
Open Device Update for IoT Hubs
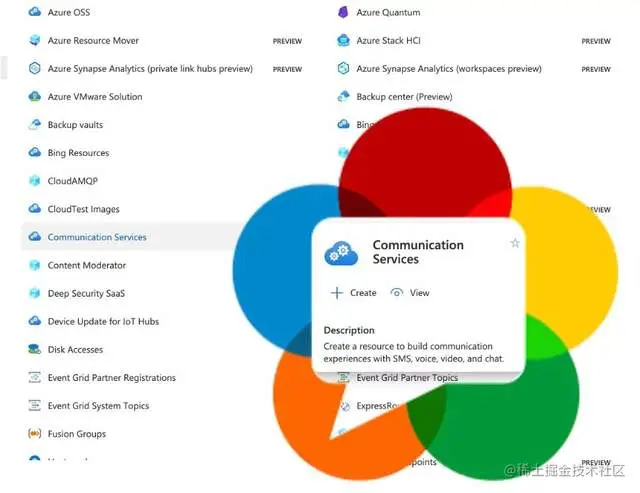[103, 322]
